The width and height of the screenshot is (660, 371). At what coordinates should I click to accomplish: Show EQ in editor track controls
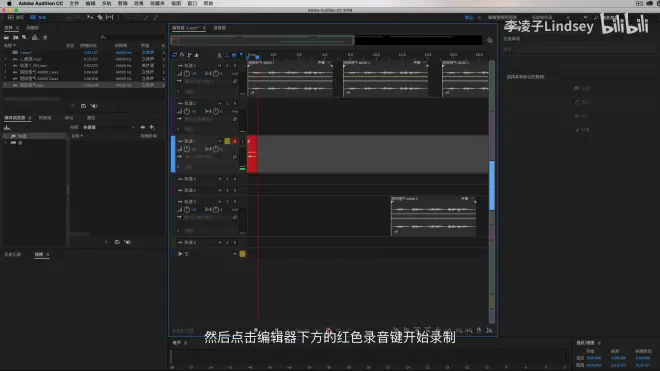pos(197,55)
